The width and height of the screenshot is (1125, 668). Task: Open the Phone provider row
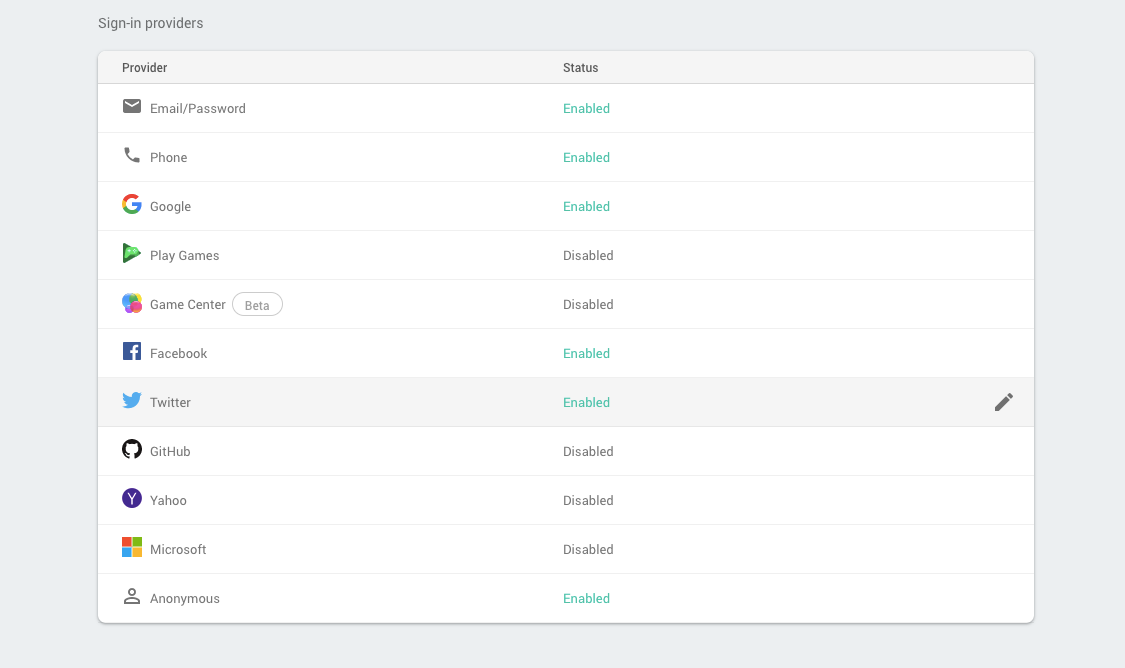565,157
